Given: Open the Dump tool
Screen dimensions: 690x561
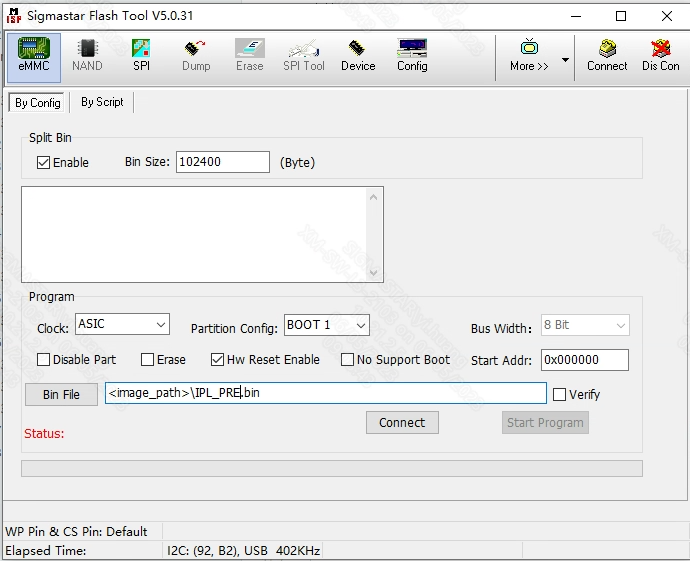Looking at the screenshot, I should click(196, 56).
